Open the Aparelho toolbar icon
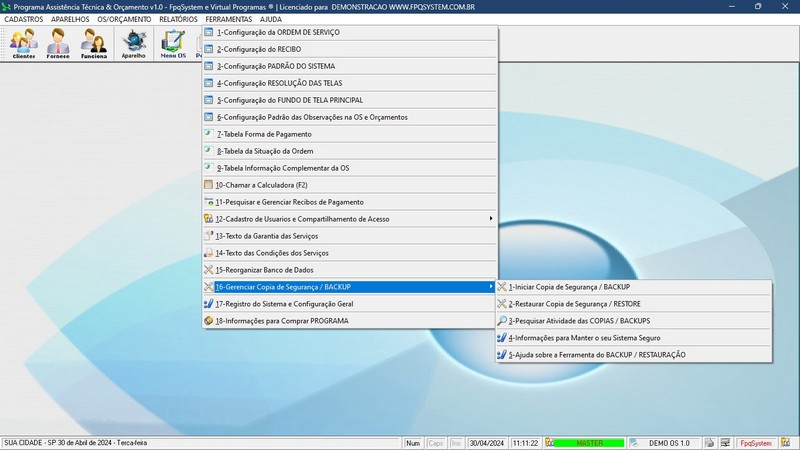Viewport: 800px width, 450px height. 134,43
